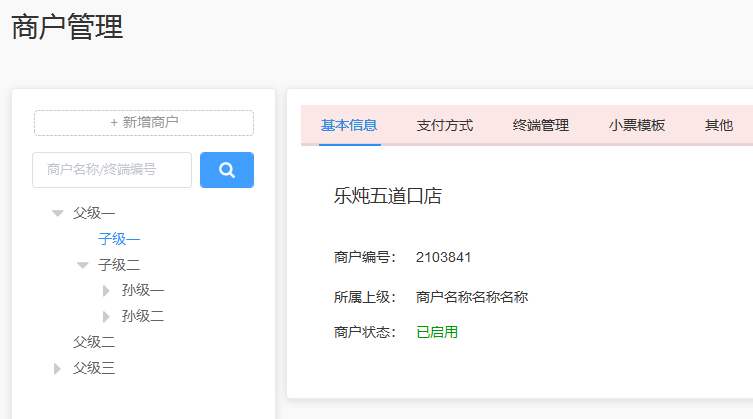Select the 孙级二 tree label
This screenshot has height=419, width=753.
(143, 317)
